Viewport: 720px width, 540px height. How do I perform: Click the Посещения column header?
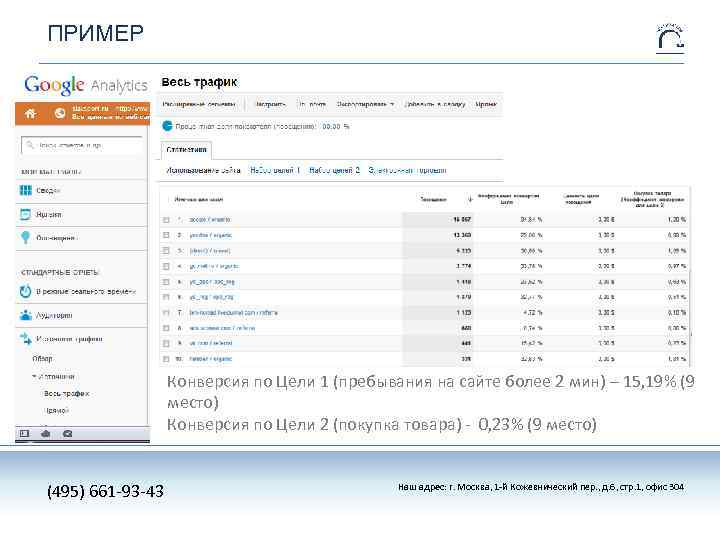point(434,199)
